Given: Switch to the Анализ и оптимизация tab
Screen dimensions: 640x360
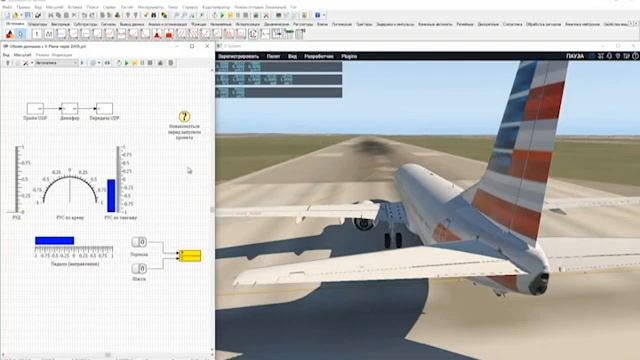Looking at the screenshot, I should point(167,24).
